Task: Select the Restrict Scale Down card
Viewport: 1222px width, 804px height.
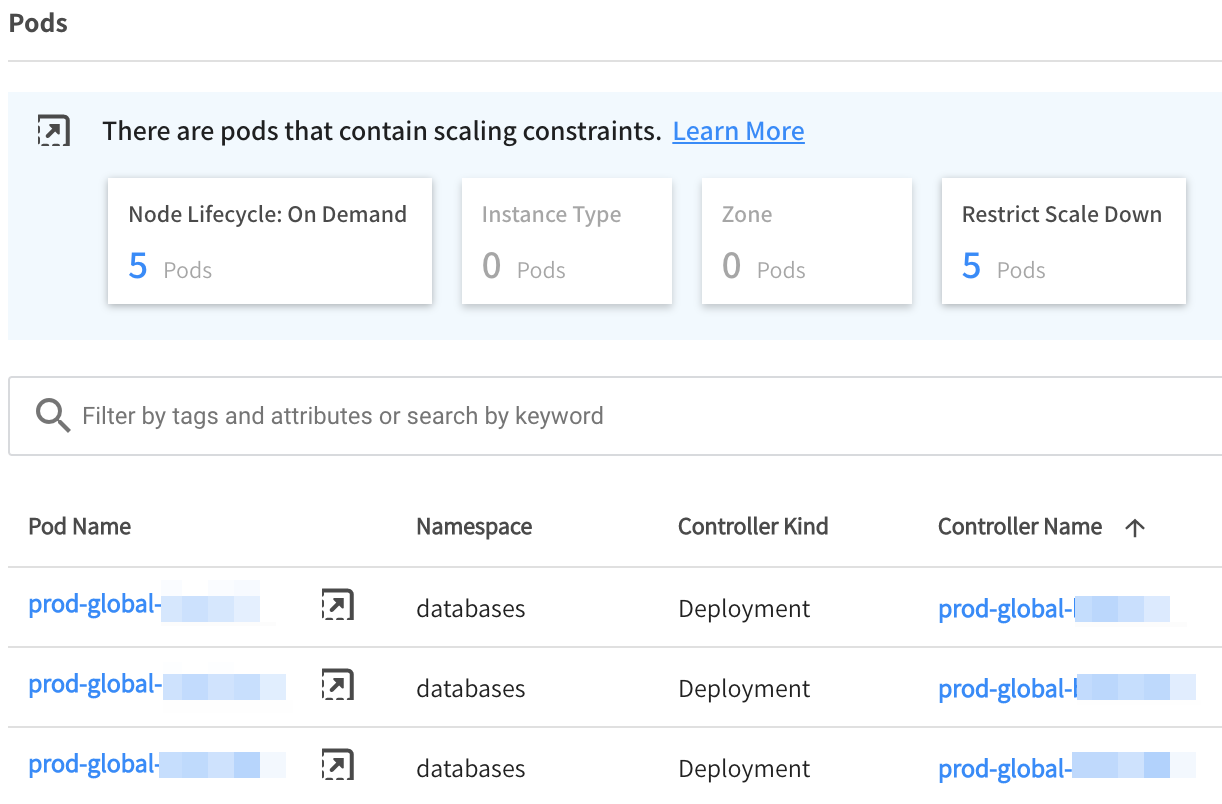Action: tap(1063, 241)
